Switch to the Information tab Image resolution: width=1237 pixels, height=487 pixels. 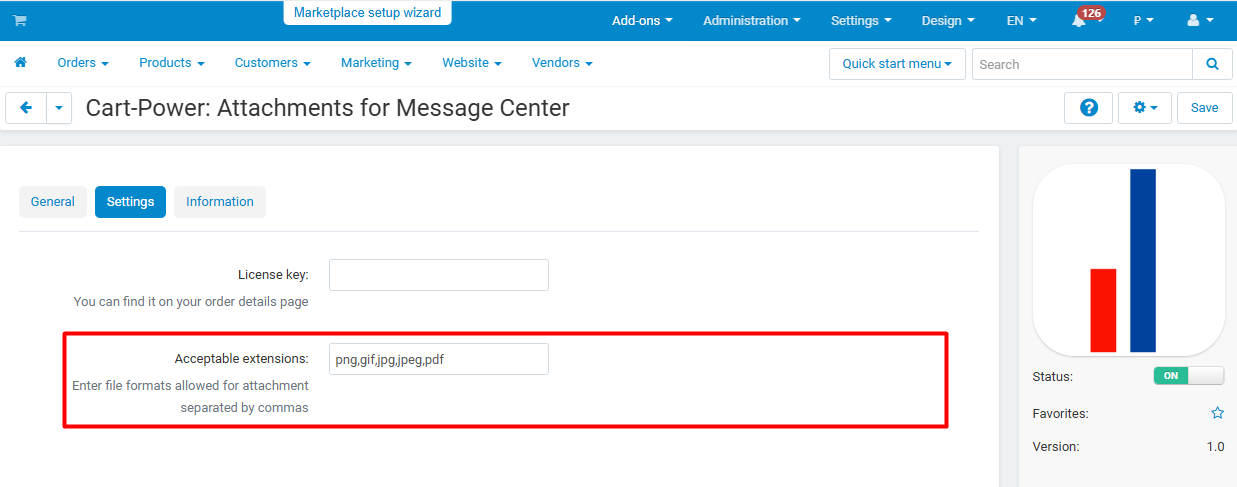pos(220,202)
